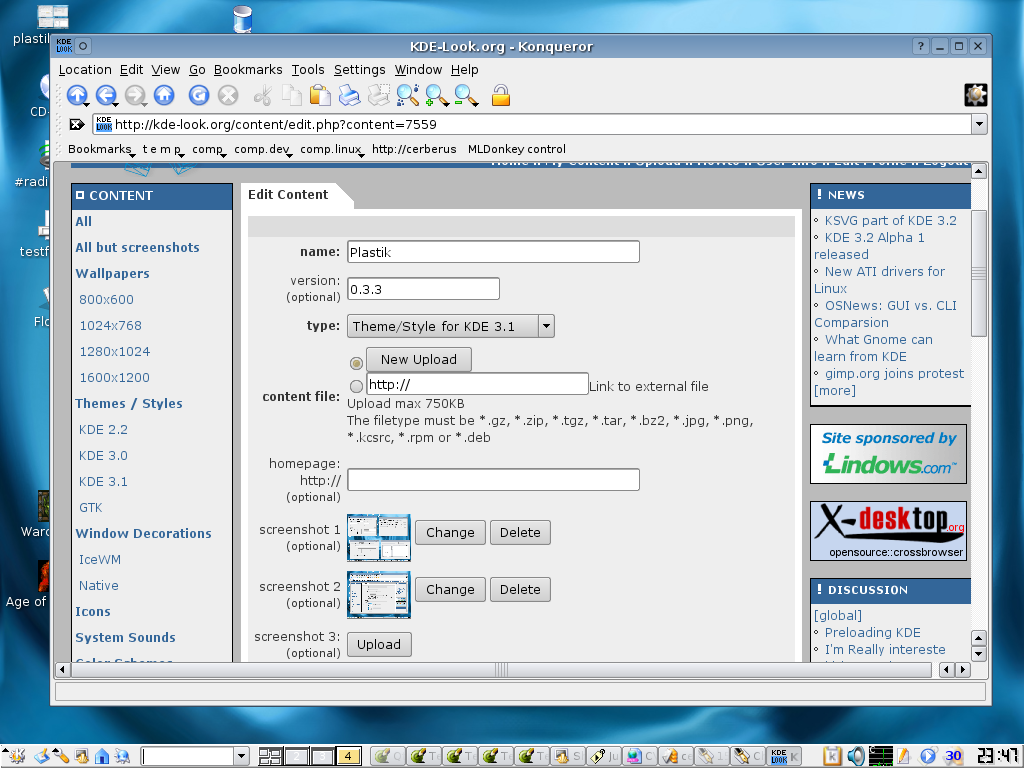The width and height of the screenshot is (1024, 768).
Task: Click Change button for screenshot 1
Action: 450,532
